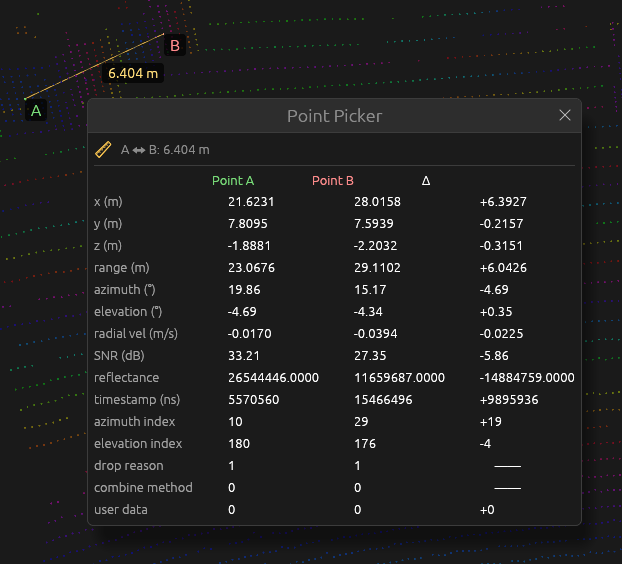
Task: Click Point B reflectance 11659687.0000
Action: (x=399, y=378)
